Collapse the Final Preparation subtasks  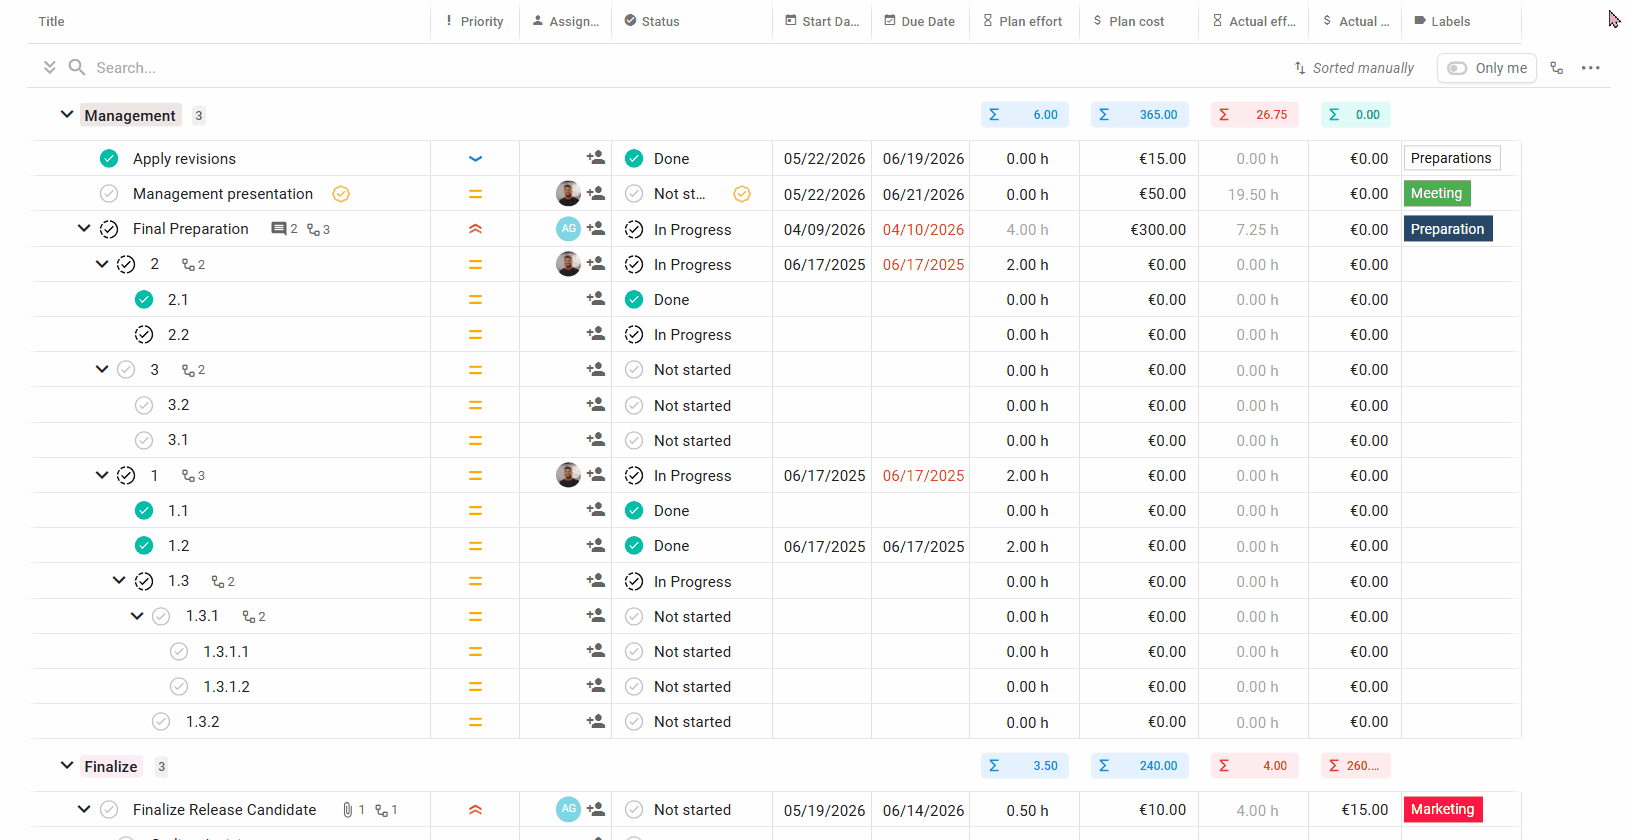coord(84,229)
